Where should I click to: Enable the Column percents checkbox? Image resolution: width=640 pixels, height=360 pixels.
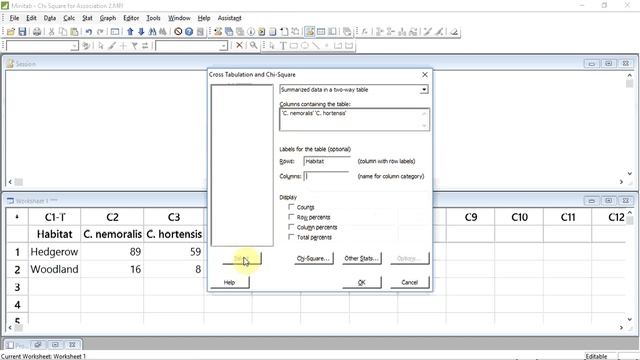click(x=291, y=227)
